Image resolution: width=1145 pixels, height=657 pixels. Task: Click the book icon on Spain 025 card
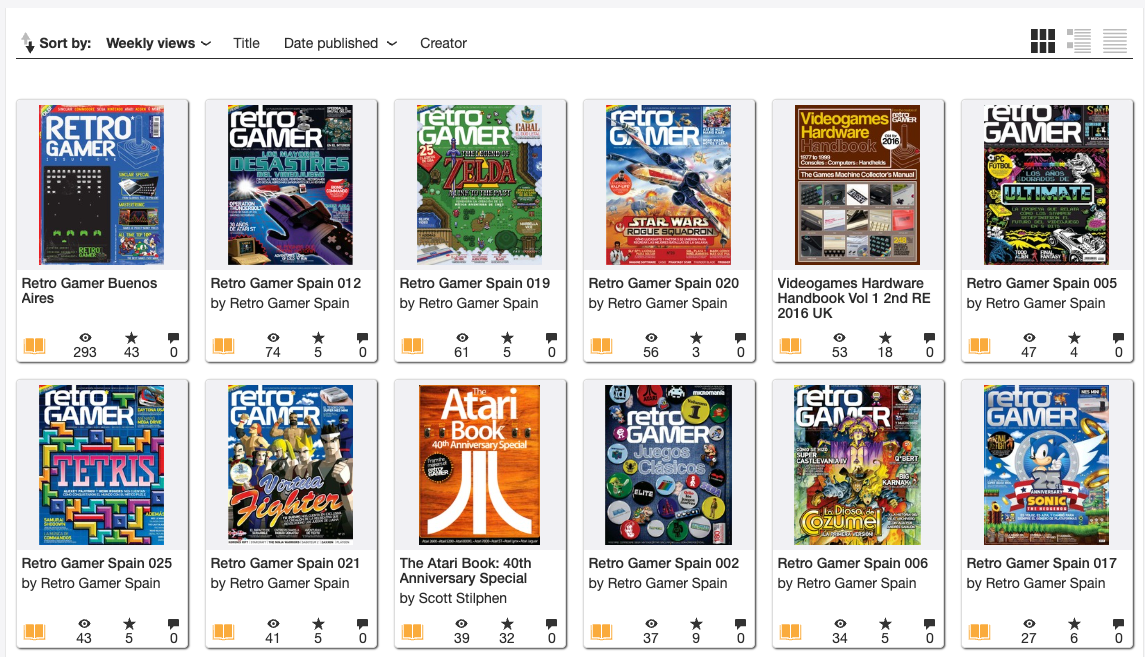pos(34,631)
